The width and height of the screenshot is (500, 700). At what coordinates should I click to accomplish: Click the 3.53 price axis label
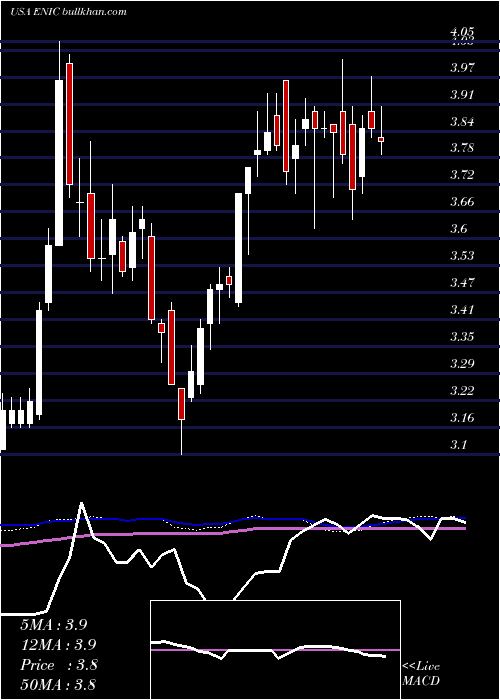click(463, 256)
